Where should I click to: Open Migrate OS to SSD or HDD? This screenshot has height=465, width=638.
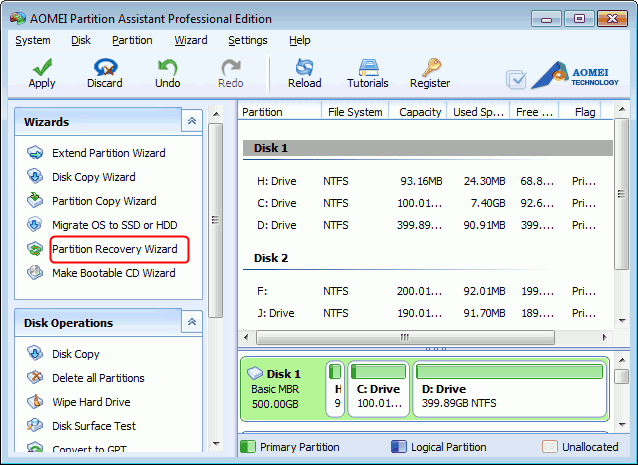pyautogui.click(x=115, y=225)
